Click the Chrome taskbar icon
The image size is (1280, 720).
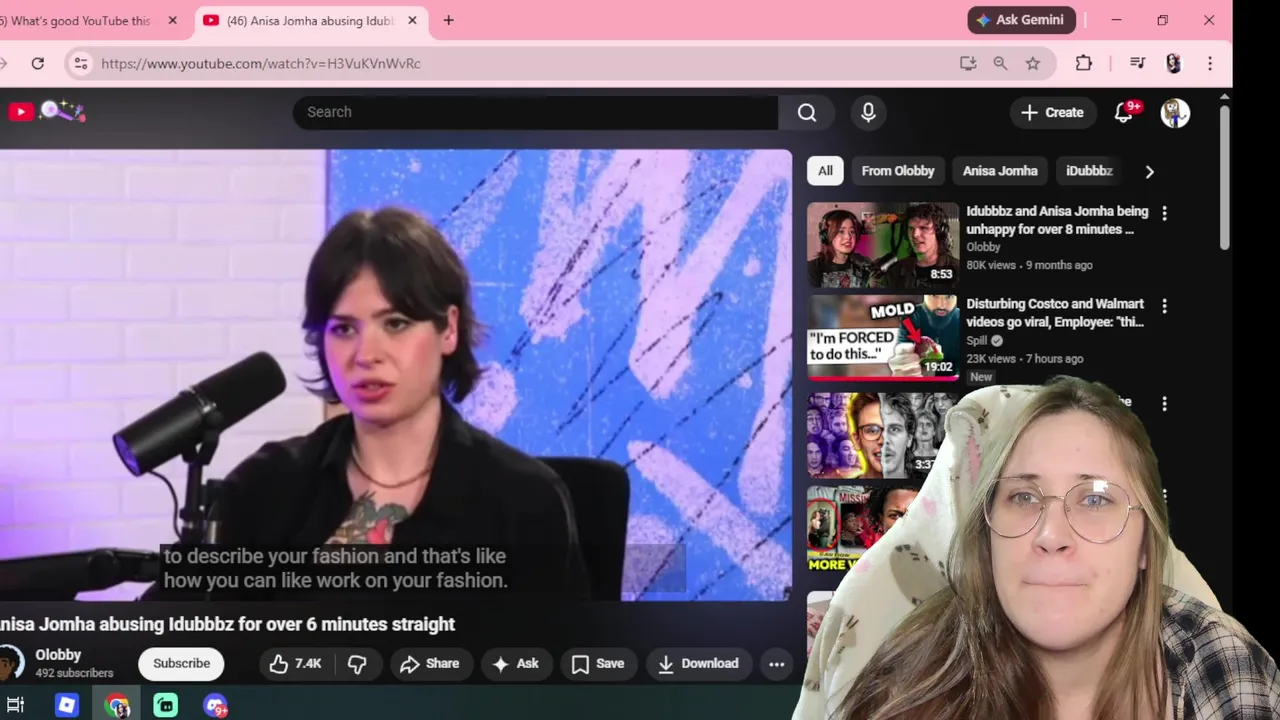pyautogui.click(x=117, y=705)
